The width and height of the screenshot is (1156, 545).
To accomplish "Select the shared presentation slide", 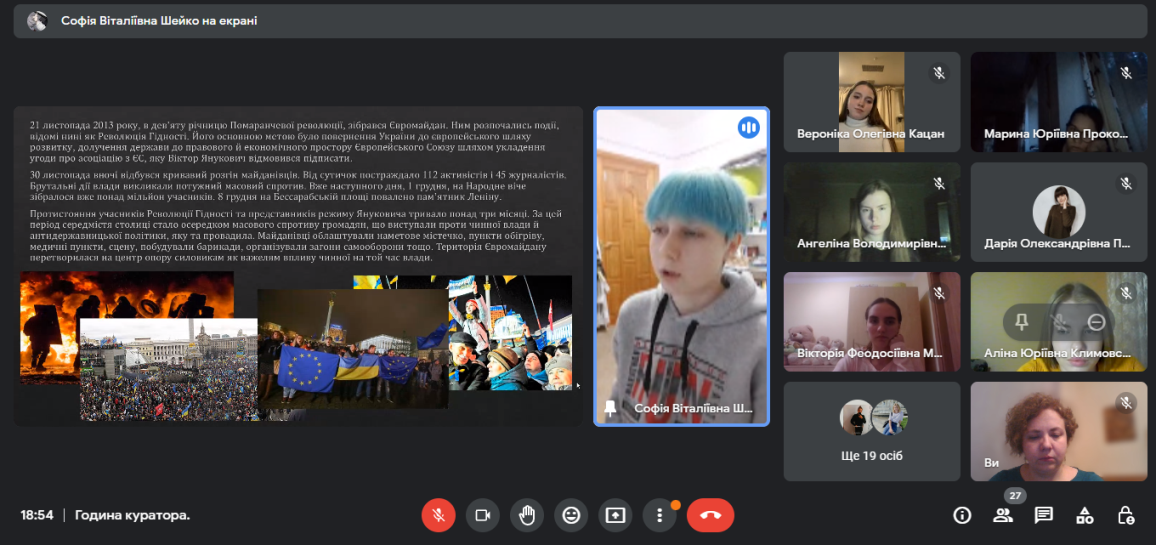I will (298, 266).
